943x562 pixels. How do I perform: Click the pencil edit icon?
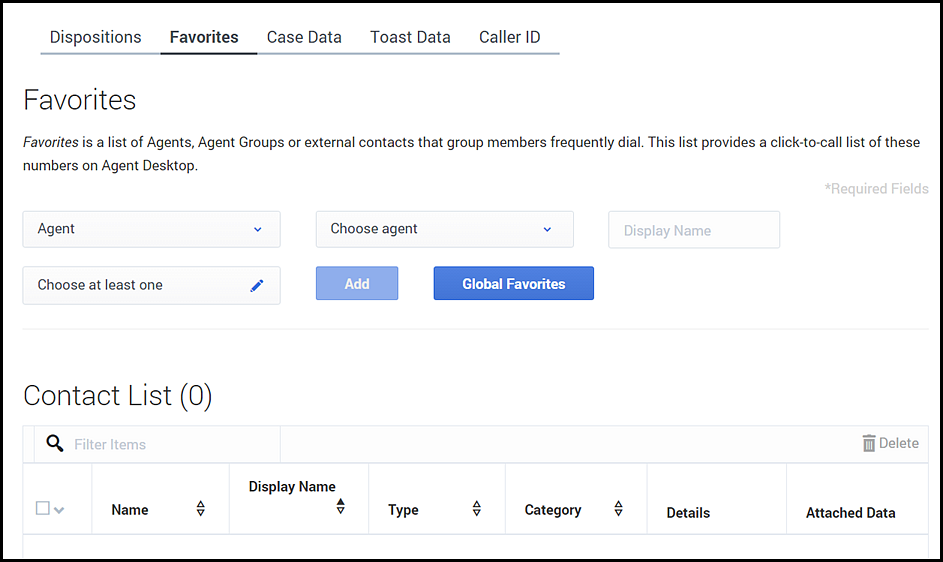pyautogui.click(x=257, y=285)
